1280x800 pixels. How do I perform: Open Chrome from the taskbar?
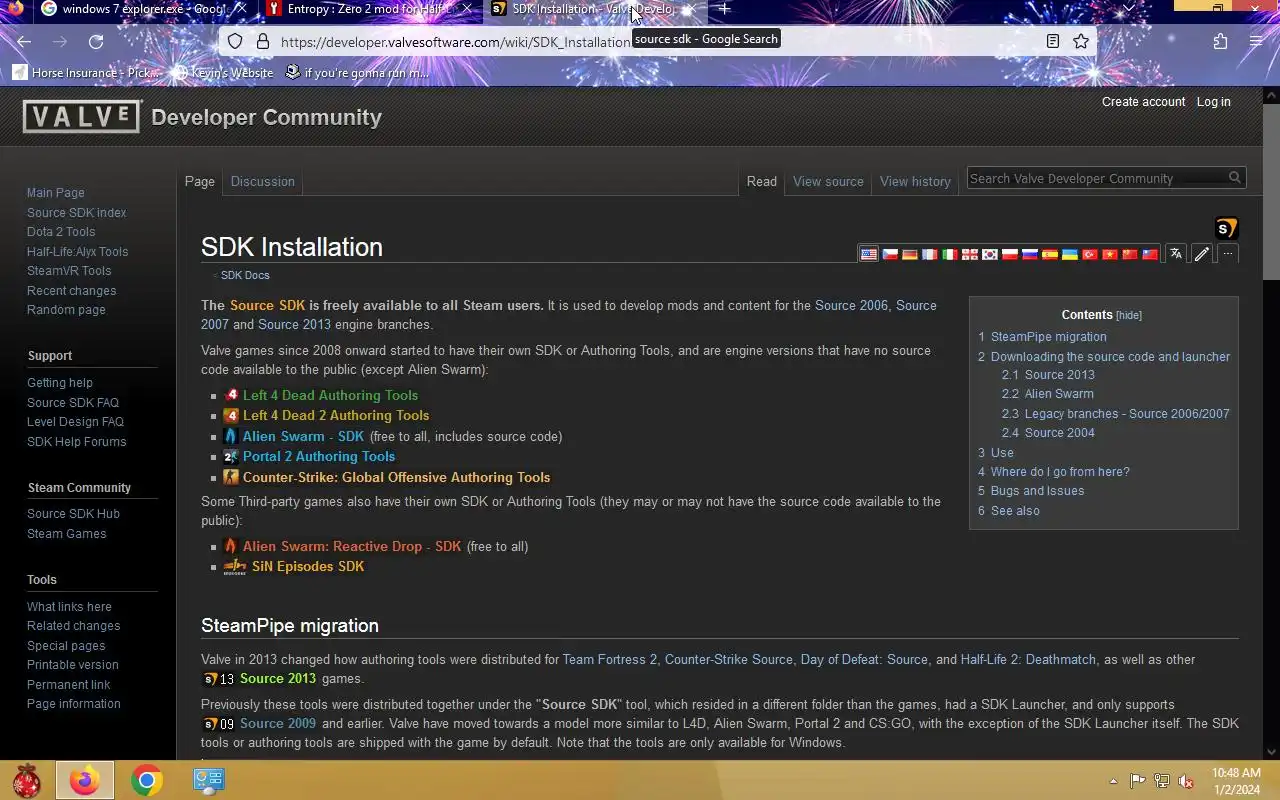tap(147, 781)
